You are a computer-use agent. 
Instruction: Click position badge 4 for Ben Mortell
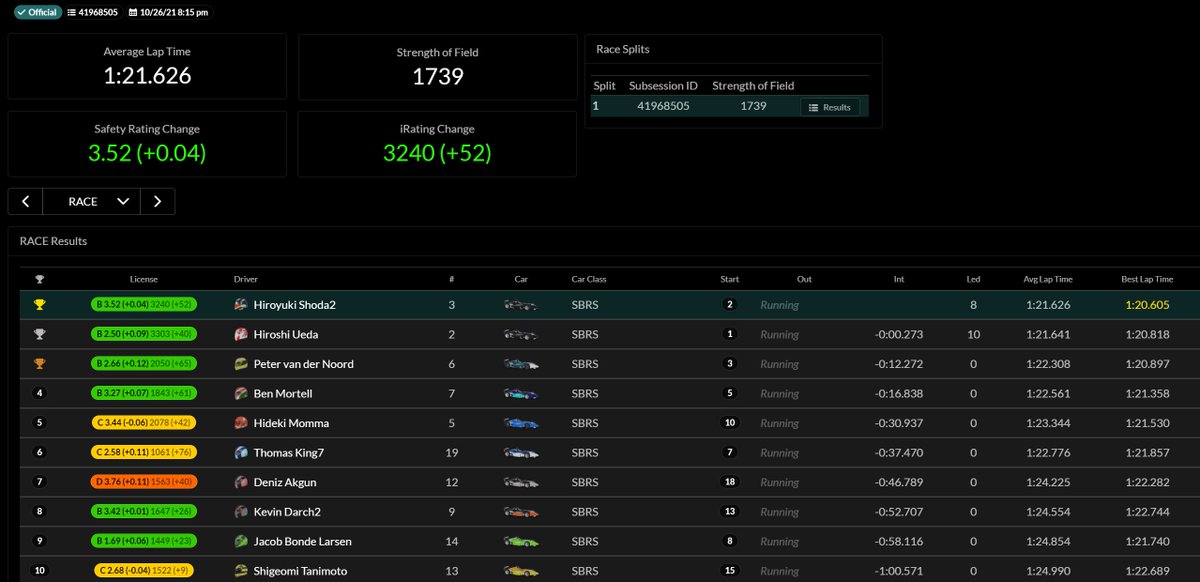click(40, 393)
